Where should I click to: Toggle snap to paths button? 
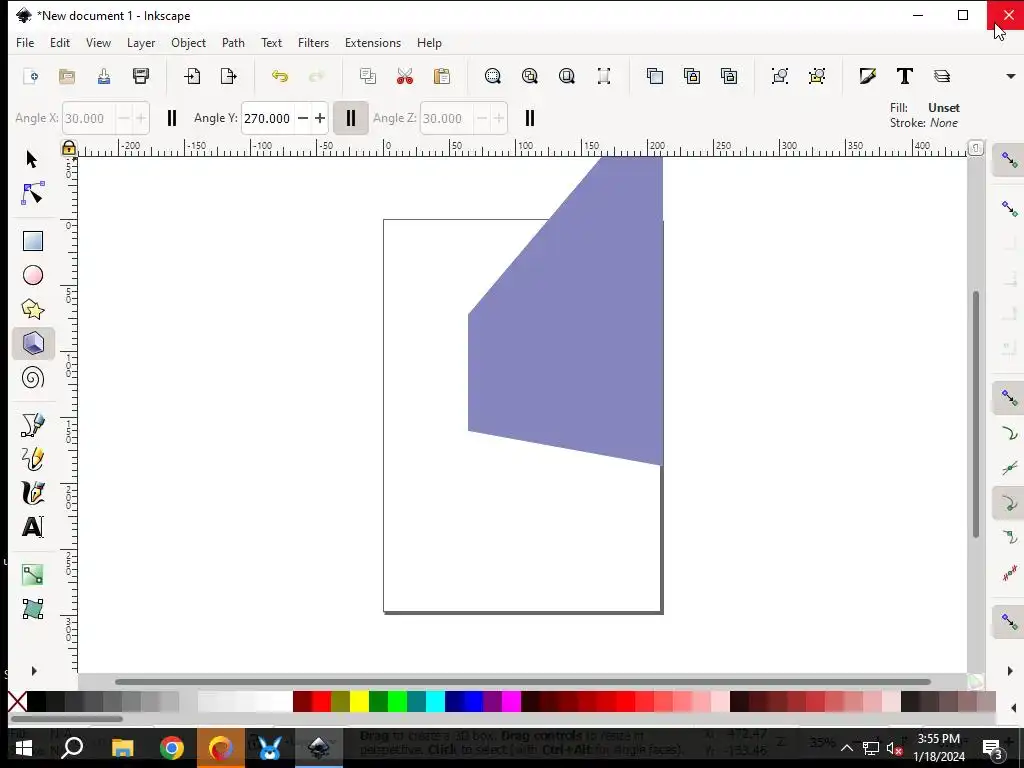1010,434
